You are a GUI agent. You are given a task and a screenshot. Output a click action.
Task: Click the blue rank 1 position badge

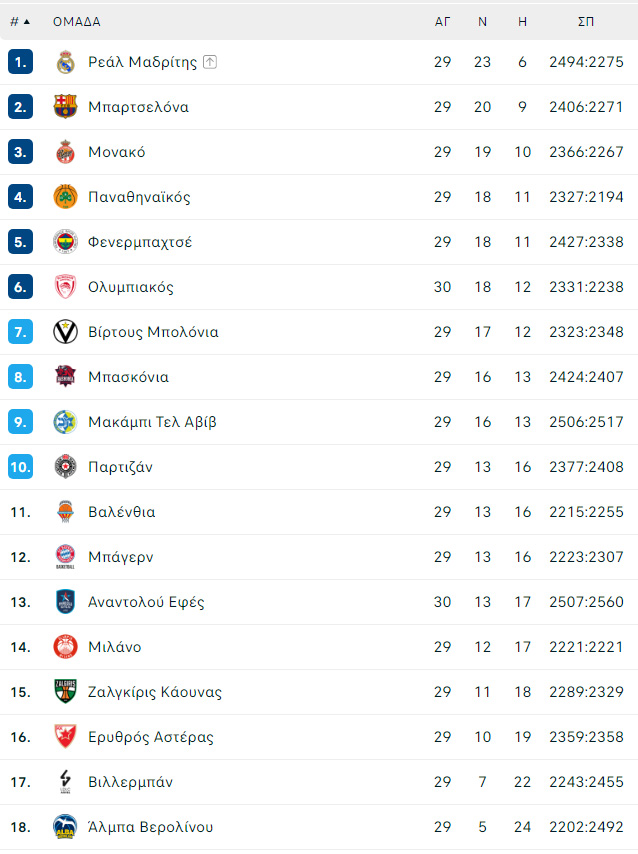click(20, 62)
